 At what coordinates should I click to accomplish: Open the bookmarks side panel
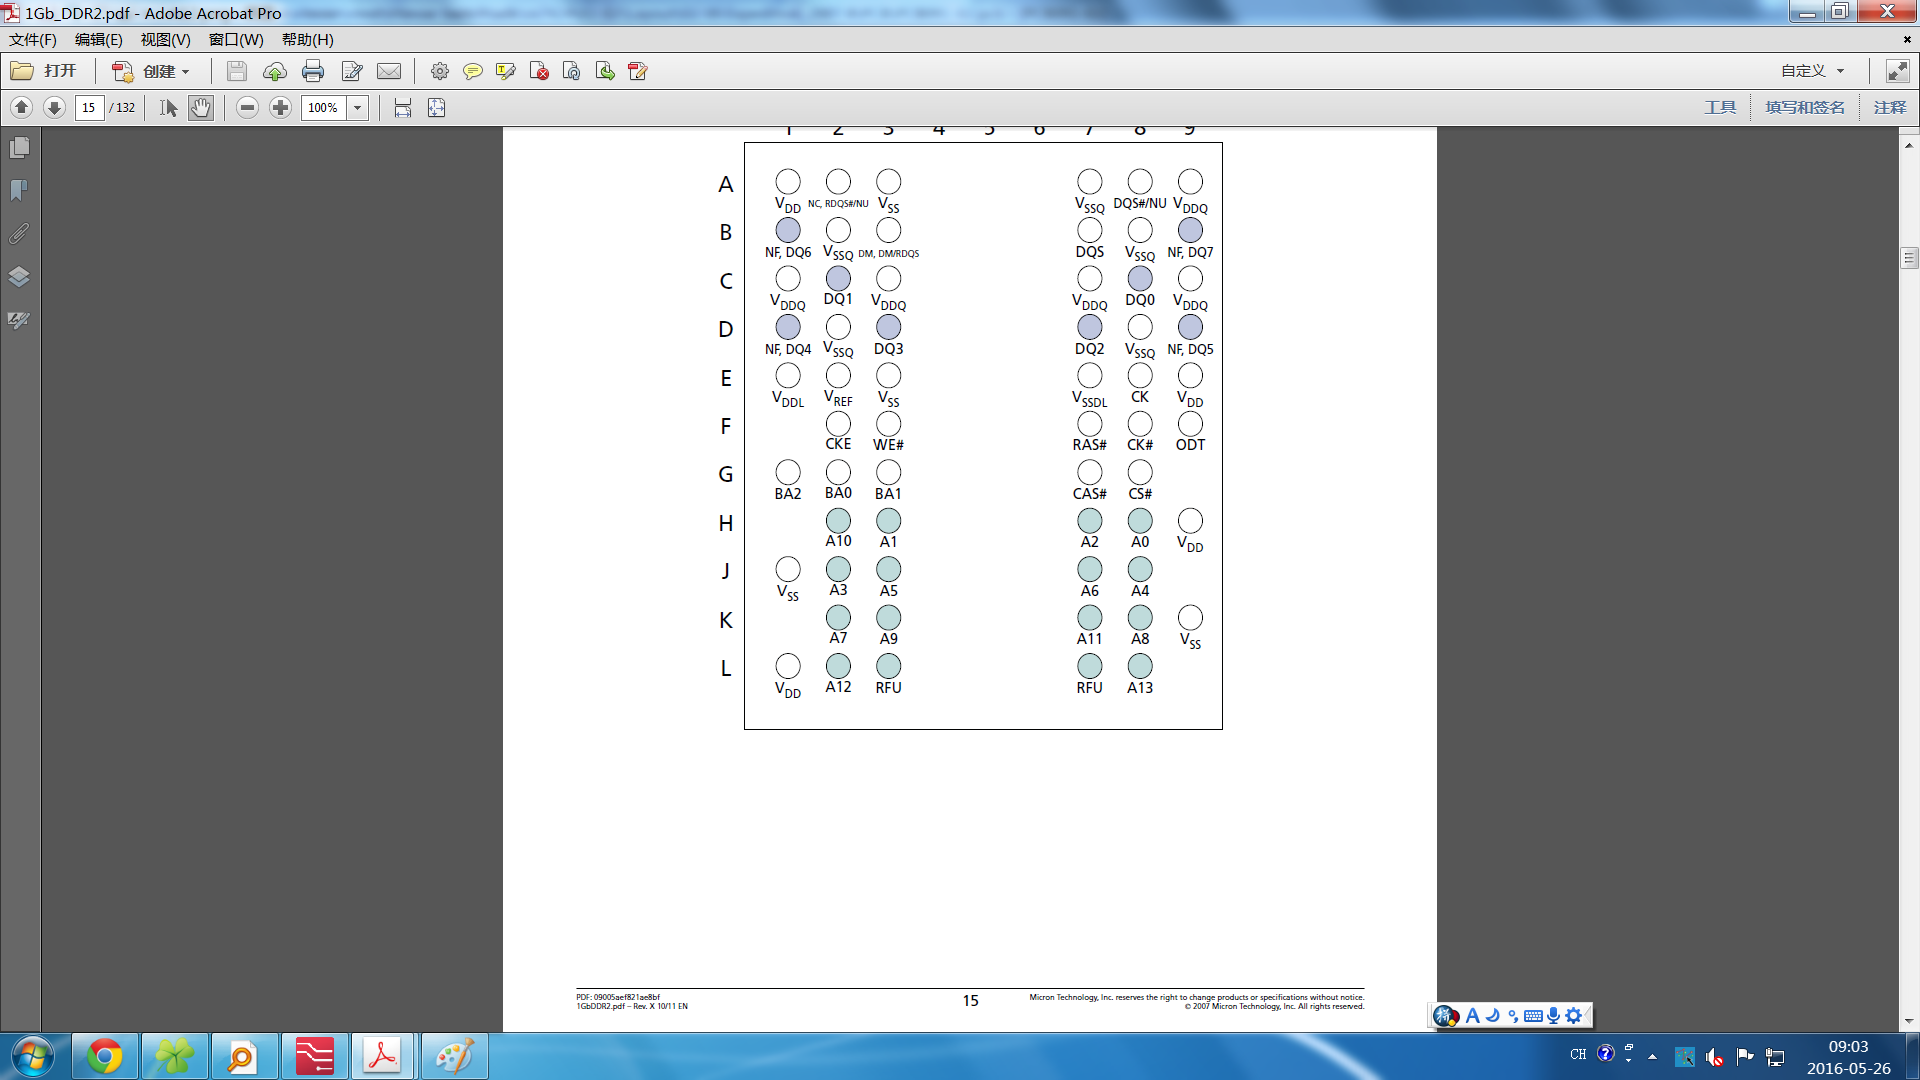[19, 190]
